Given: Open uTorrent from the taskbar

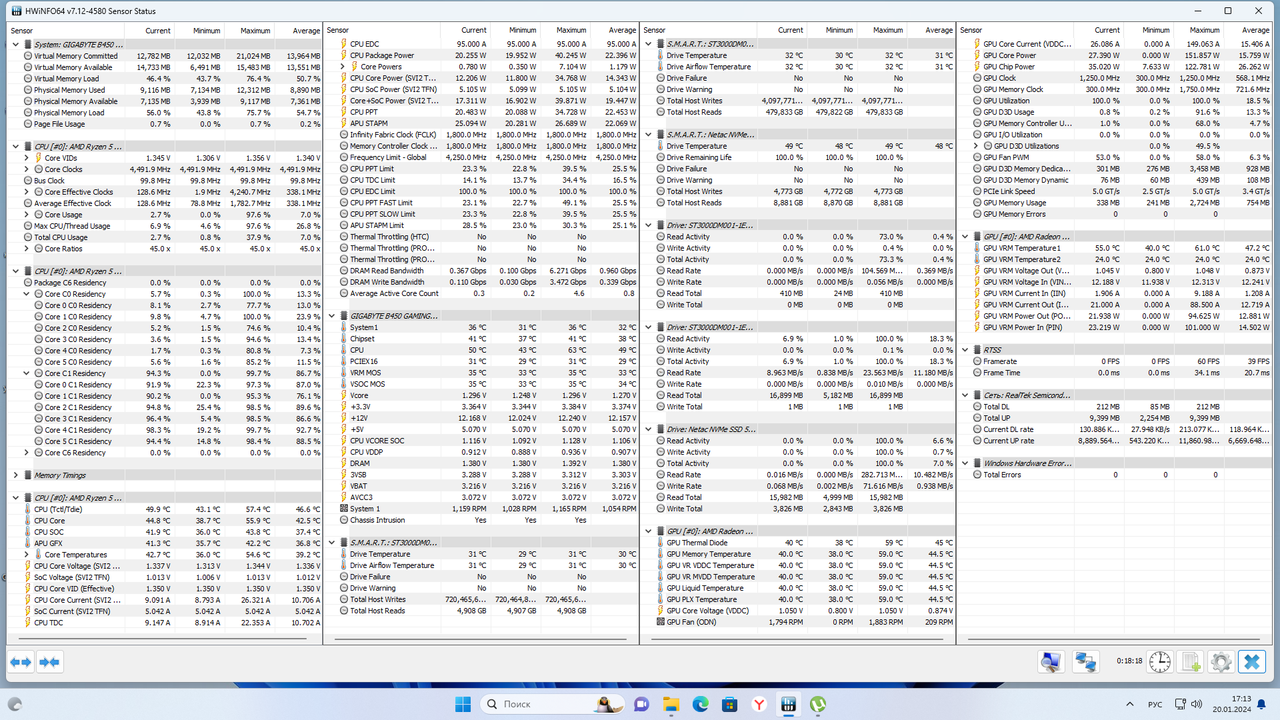Looking at the screenshot, I should pyautogui.click(x=817, y=704).
